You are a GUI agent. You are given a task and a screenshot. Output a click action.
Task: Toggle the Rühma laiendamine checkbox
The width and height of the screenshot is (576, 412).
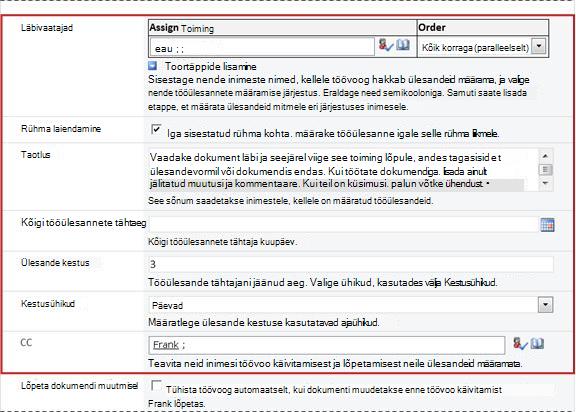pos(156,129)
